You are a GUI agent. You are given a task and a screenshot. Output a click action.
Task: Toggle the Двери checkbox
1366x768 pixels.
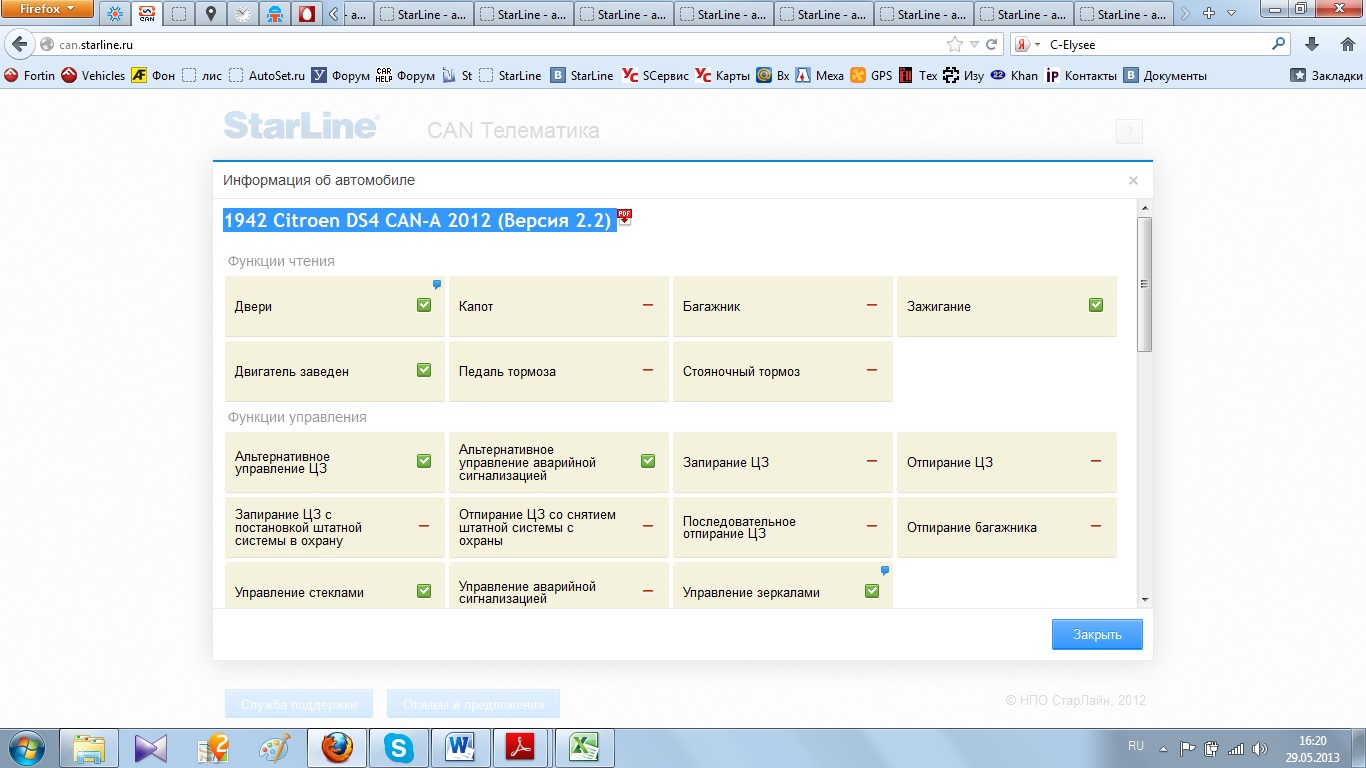pos(424,305)
